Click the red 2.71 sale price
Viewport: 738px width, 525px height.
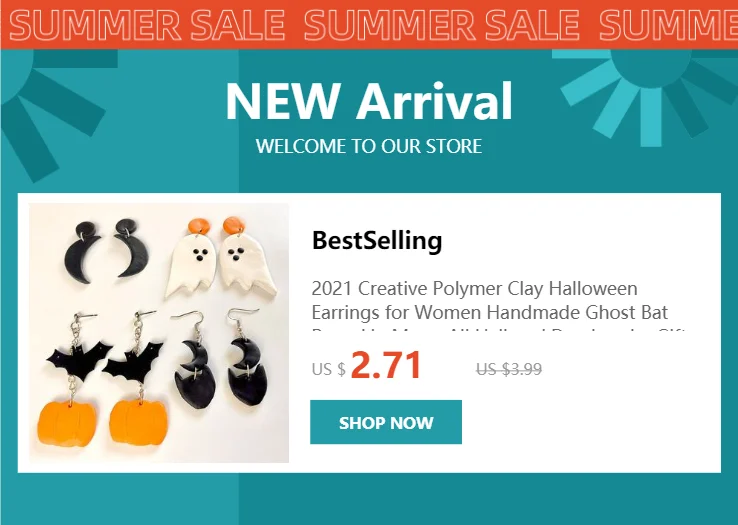point(385,365)
